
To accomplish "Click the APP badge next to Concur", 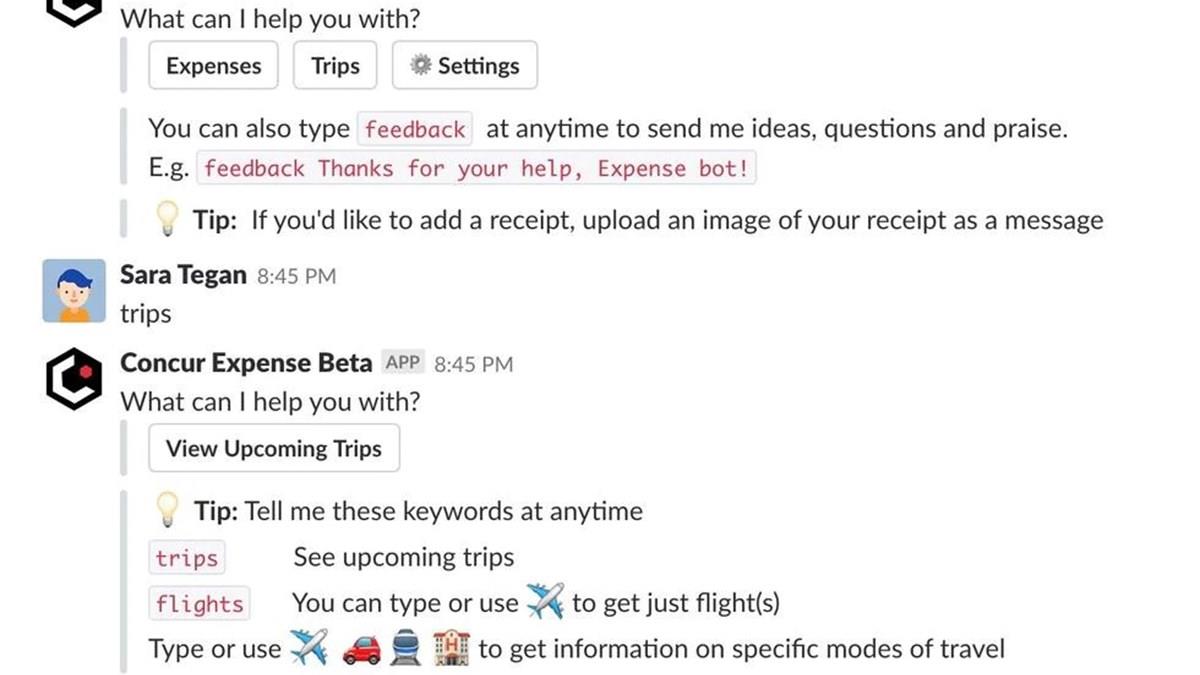I will [x=403, y=363].
